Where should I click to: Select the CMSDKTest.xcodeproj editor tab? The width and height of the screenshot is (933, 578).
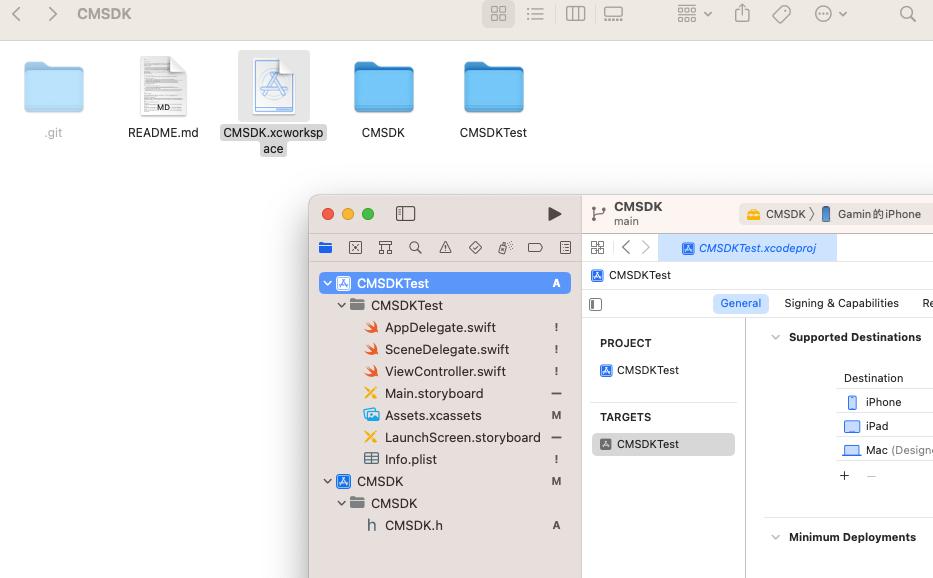747,248
